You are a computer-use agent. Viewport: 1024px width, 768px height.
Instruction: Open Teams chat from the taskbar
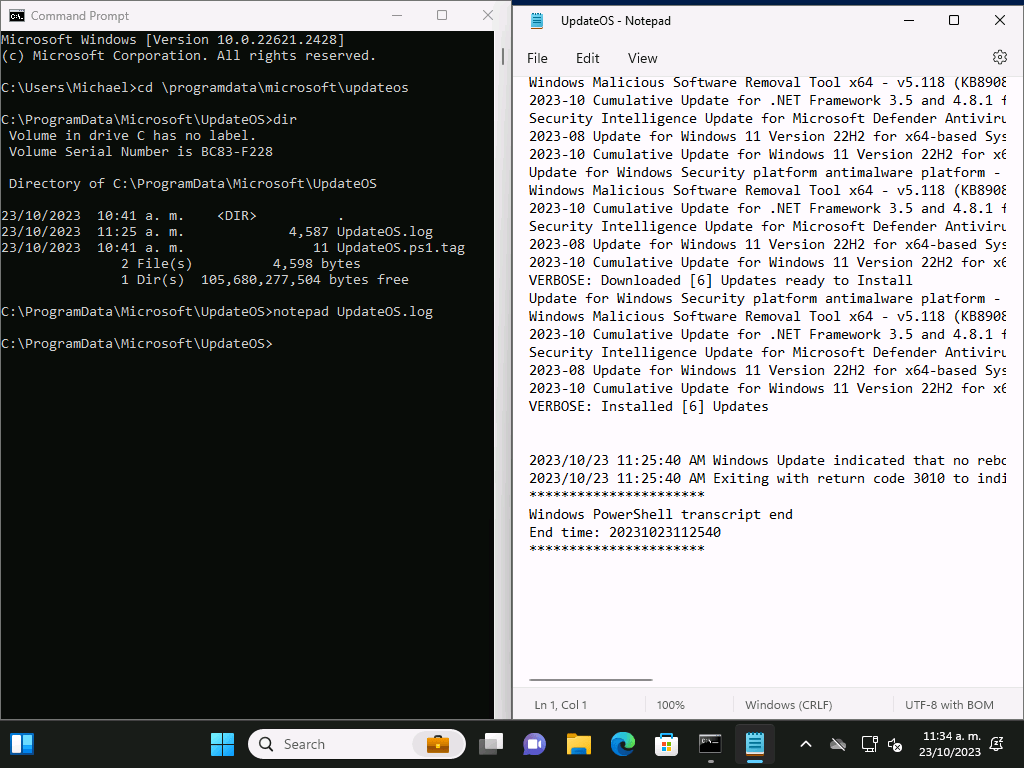(534, 744)
